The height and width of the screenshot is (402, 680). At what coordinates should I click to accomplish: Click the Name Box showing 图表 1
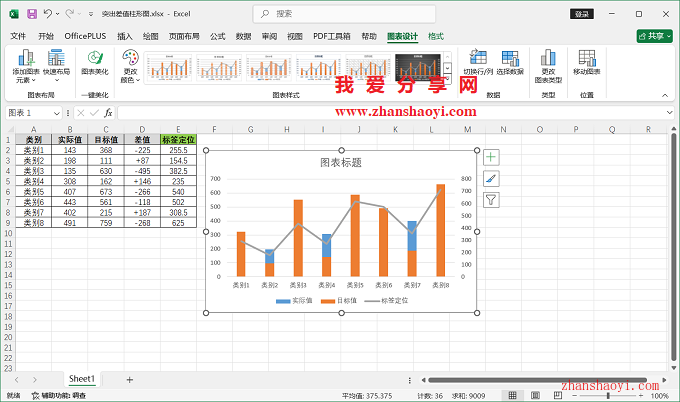(x=29, y=113)
